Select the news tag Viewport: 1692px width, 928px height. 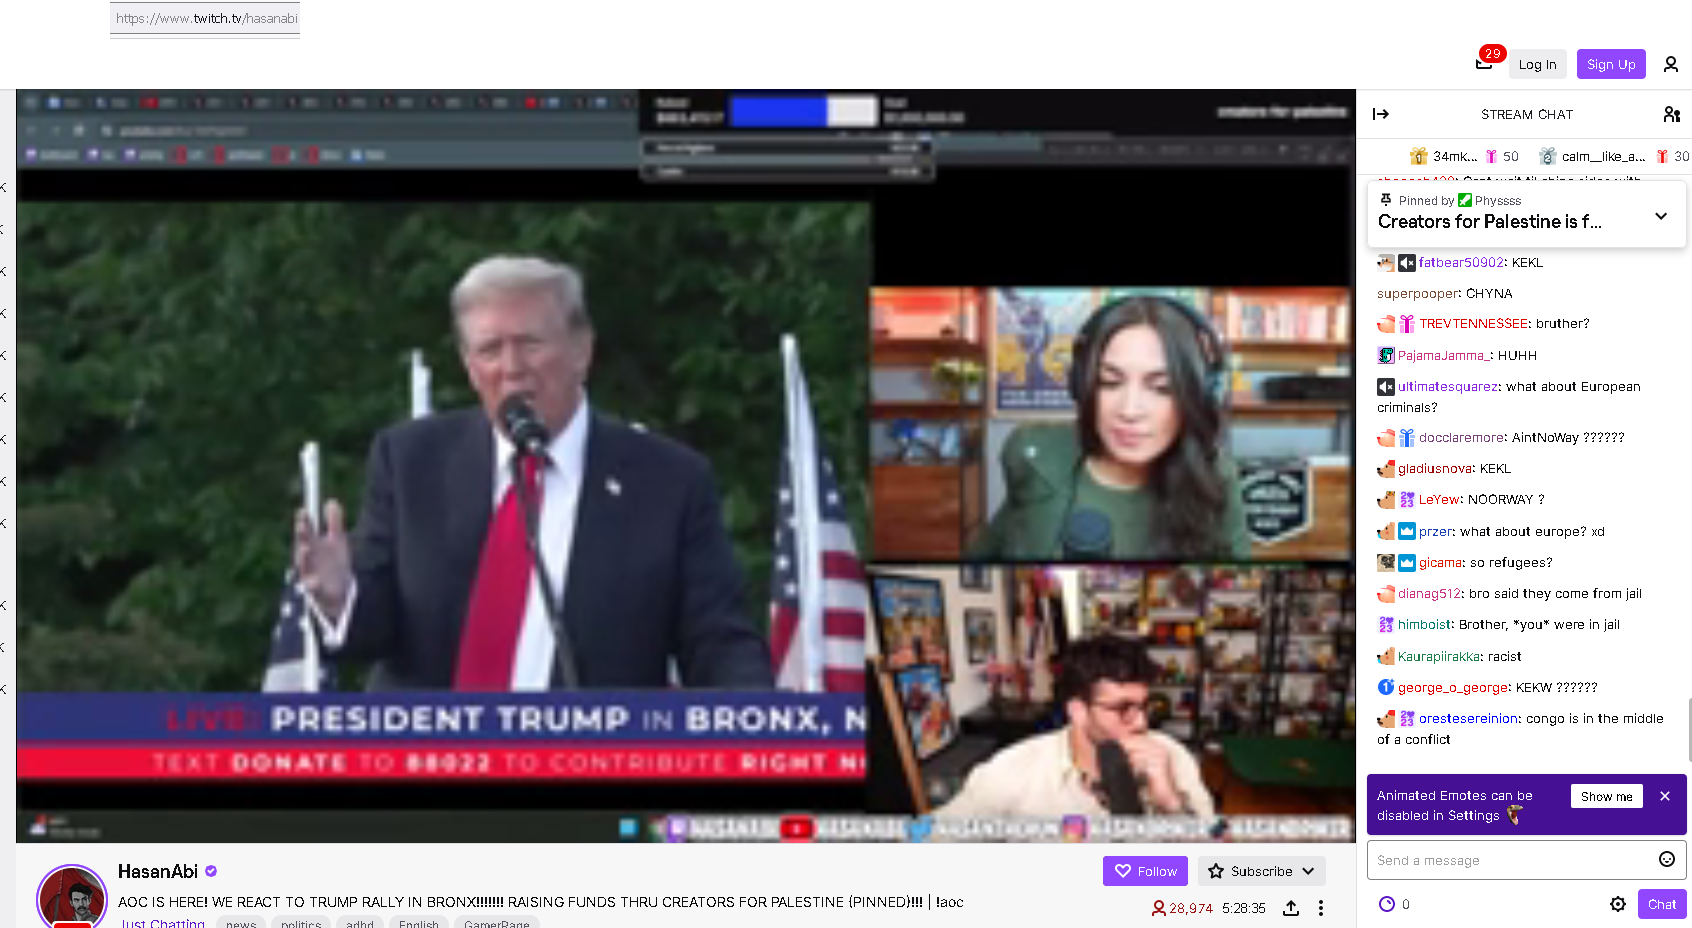tap(241, 923)
